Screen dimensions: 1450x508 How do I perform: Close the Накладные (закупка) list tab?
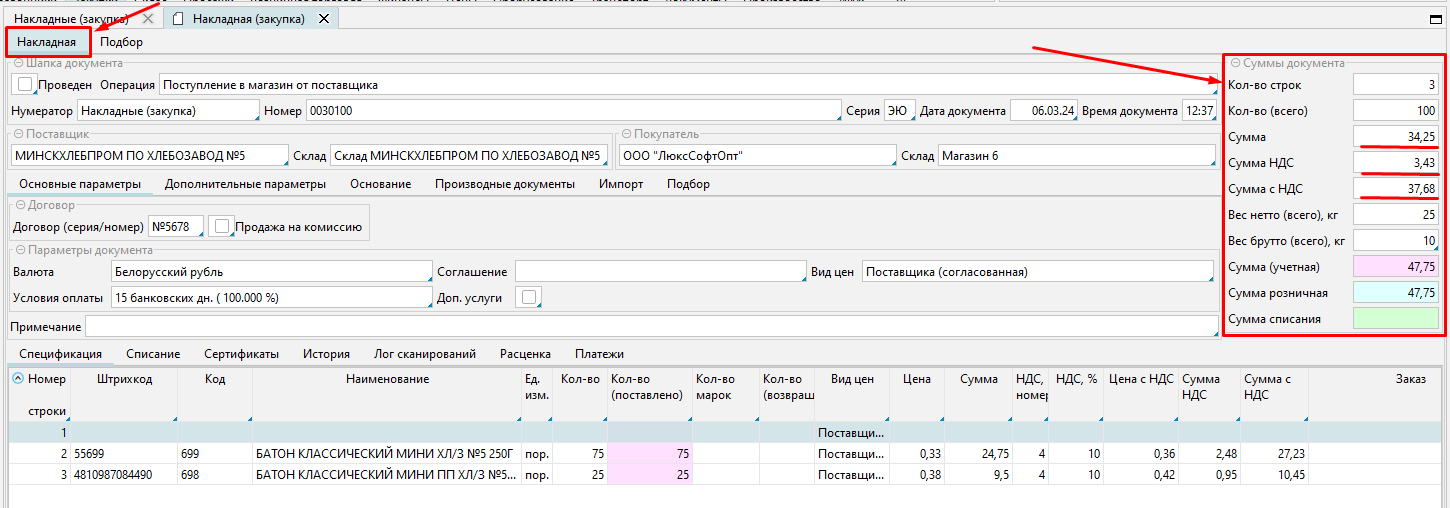coord(148,19)
